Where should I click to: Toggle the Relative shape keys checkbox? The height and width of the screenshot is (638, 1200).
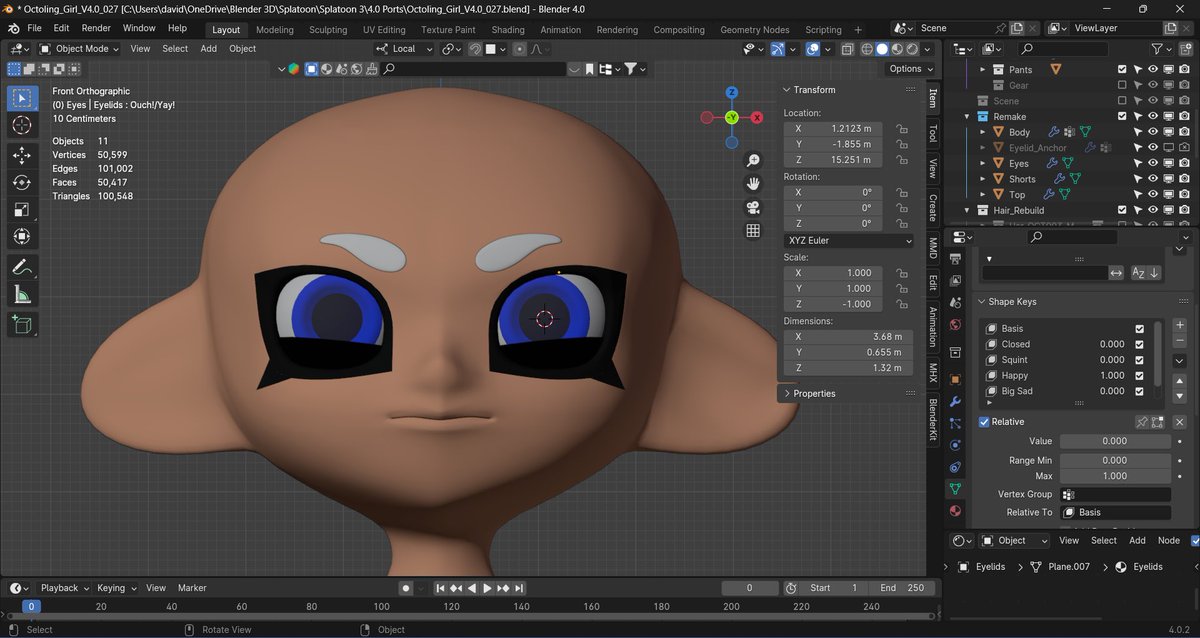click(x=984, y=422)
